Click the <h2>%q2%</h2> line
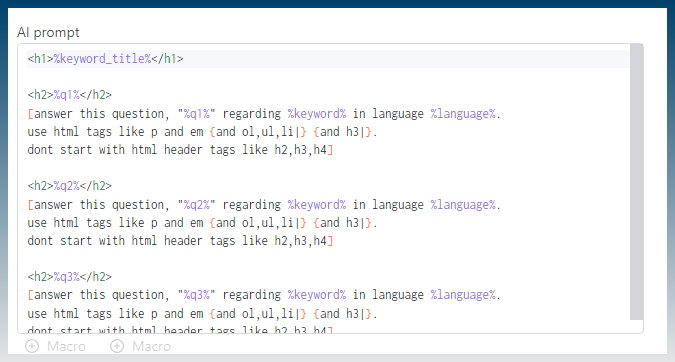Screen dimensions: 675x362 coord(70,186)
